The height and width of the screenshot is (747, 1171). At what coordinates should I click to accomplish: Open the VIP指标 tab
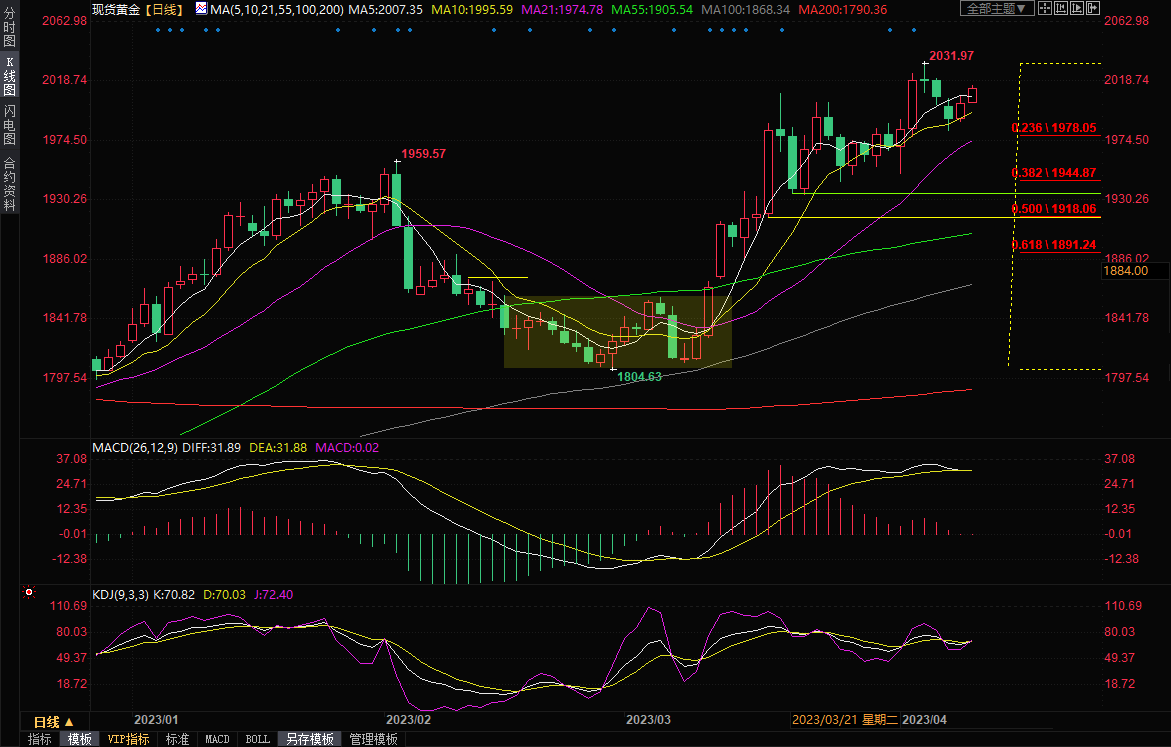click(128, 739)
